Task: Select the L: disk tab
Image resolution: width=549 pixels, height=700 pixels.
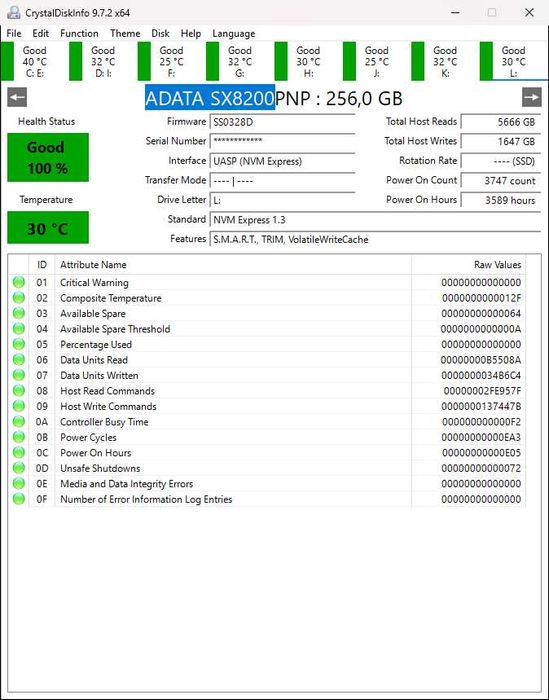Action: tap(513, 61)
